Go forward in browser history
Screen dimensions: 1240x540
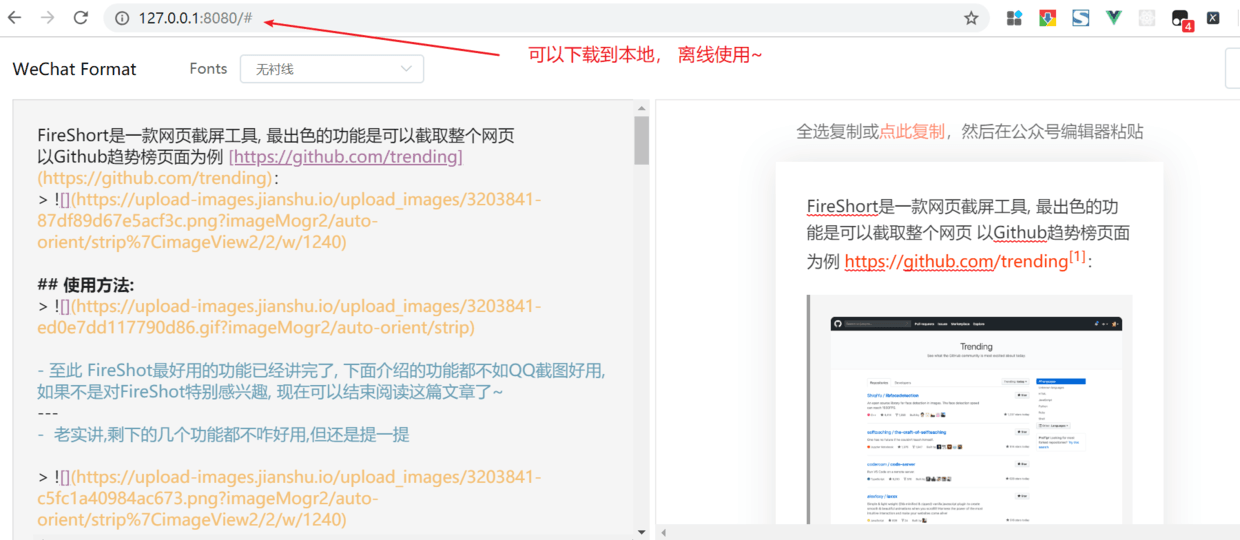48,18
